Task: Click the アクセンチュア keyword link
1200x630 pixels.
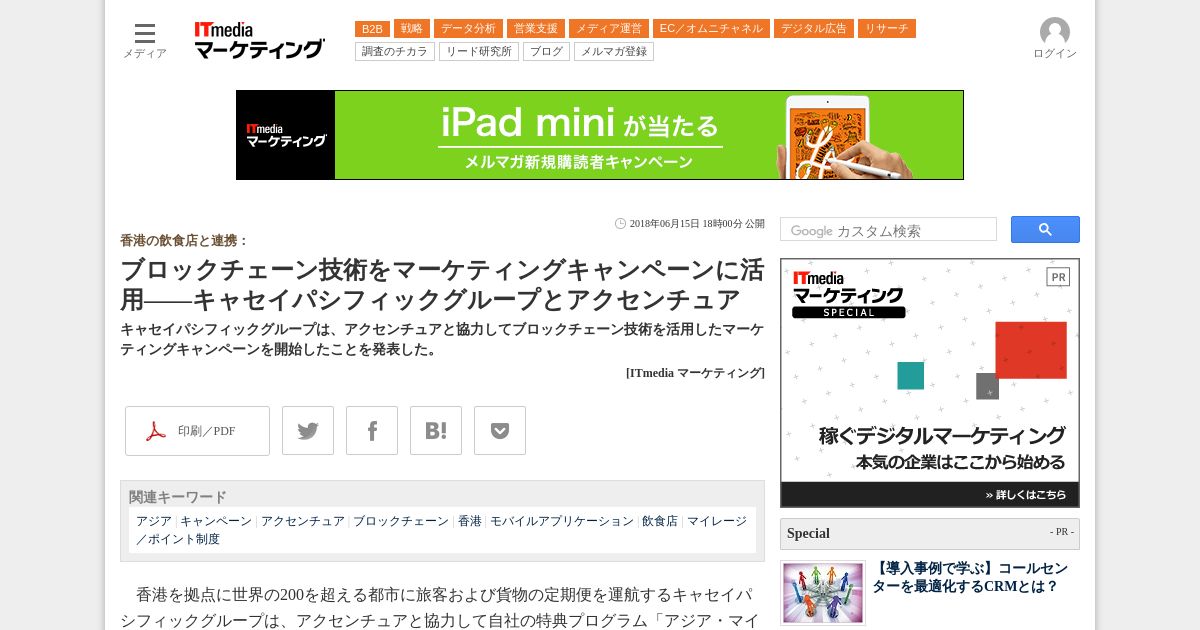Action: [302, 521]
